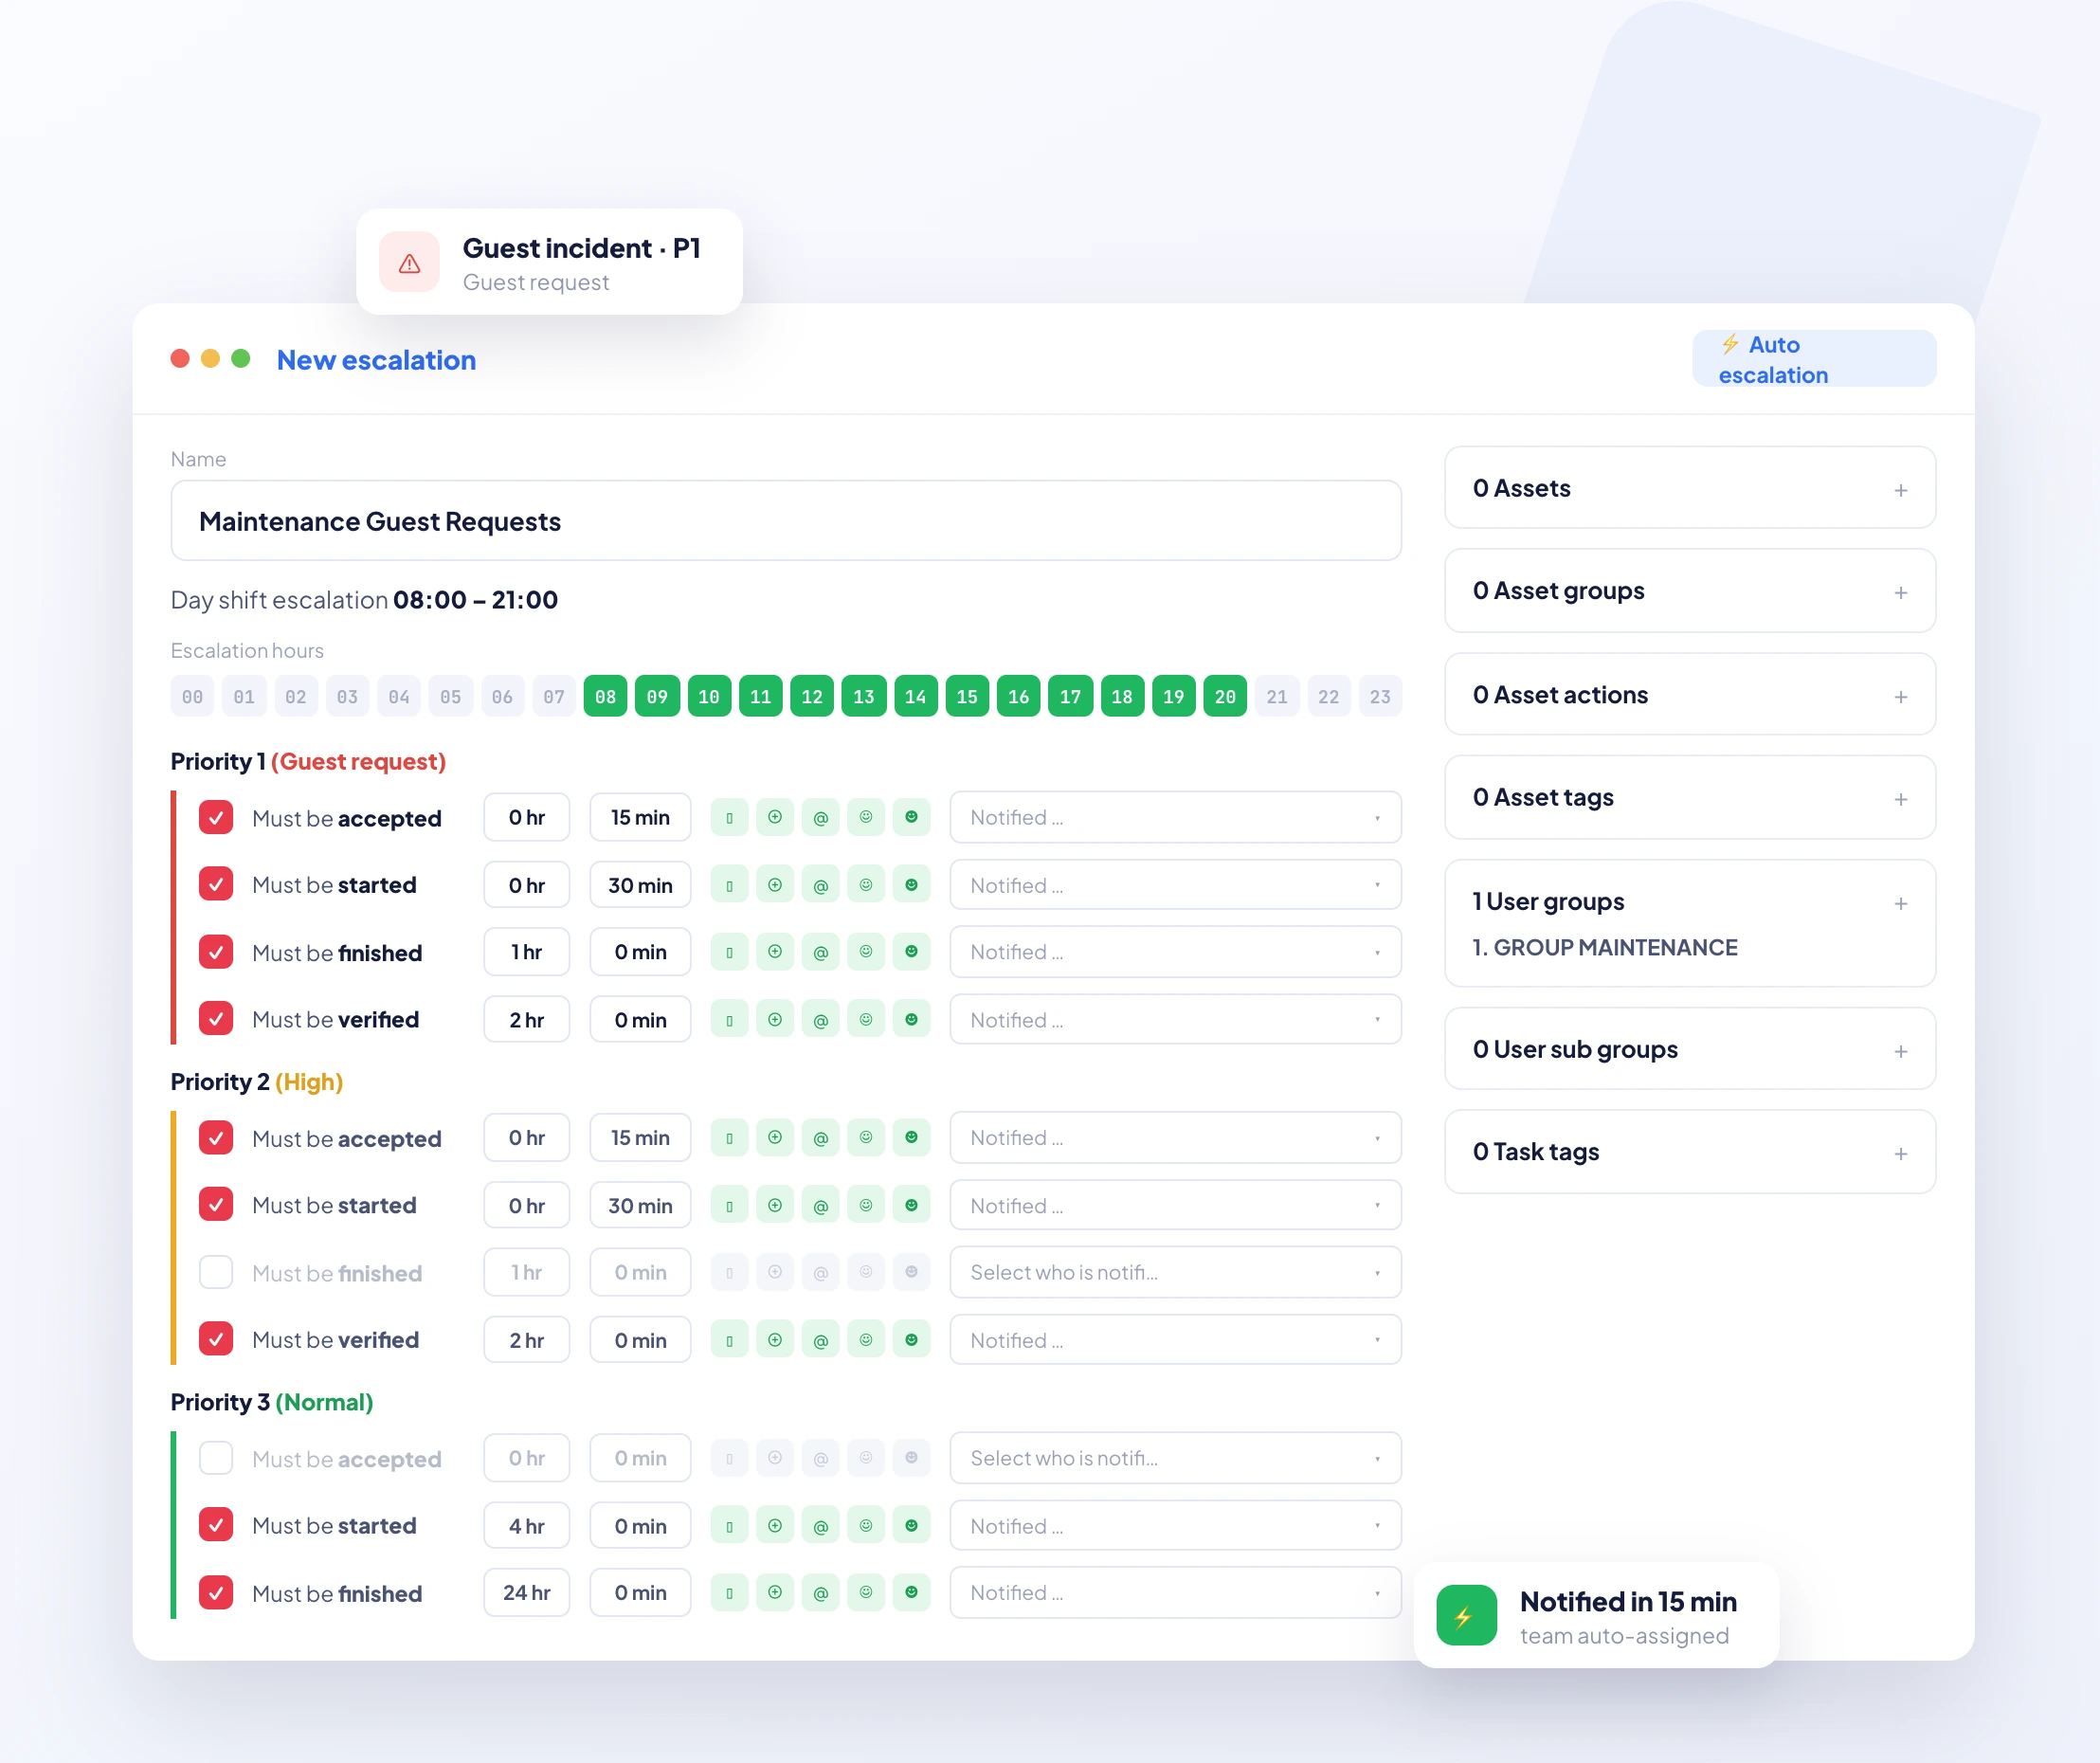Edit Priority 1 accepted 15 min field
The width and height of the screenshot is (2100, 1763).
640,817
